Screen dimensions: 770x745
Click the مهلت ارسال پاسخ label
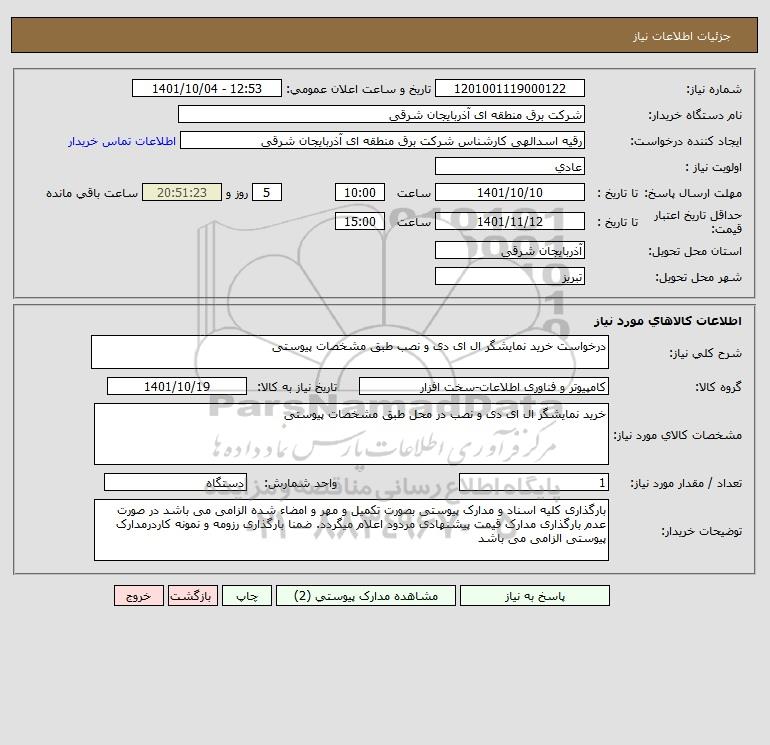tap(693, 193)
